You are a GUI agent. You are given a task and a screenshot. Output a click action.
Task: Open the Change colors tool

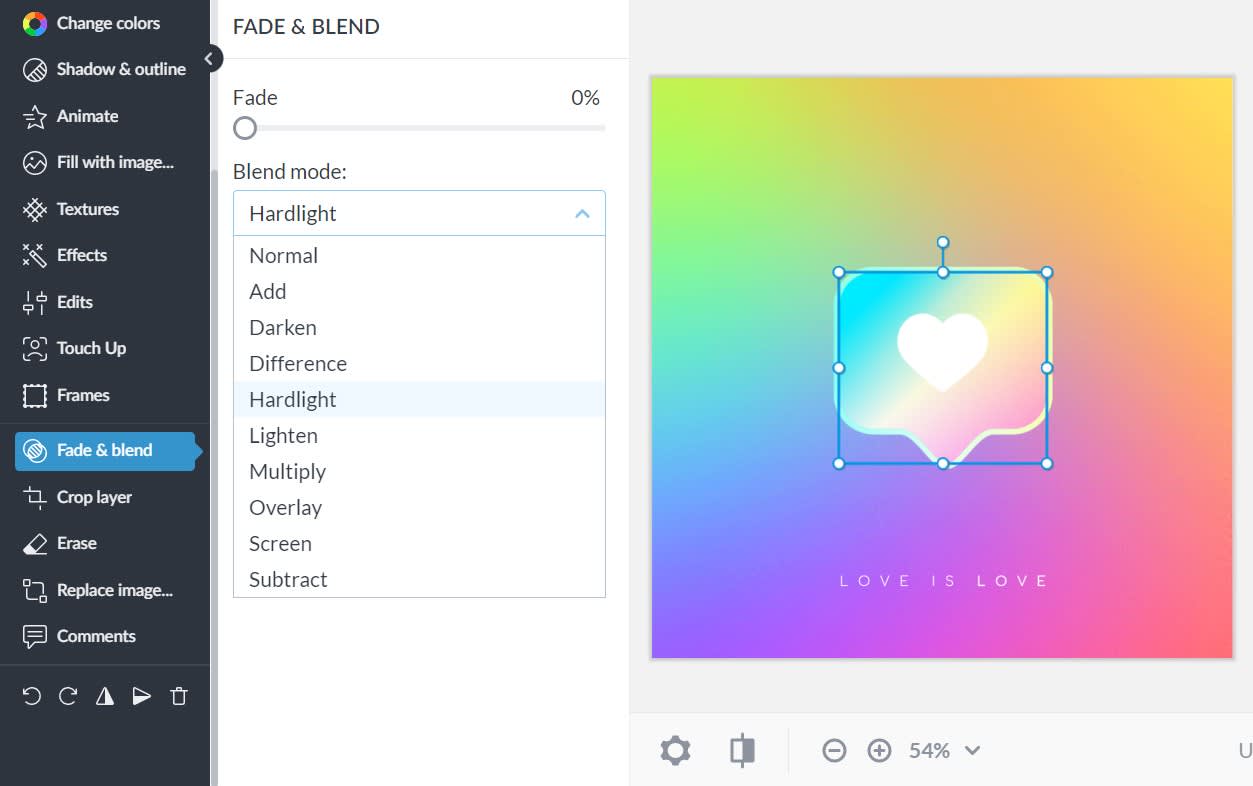(x=107, y=23)
